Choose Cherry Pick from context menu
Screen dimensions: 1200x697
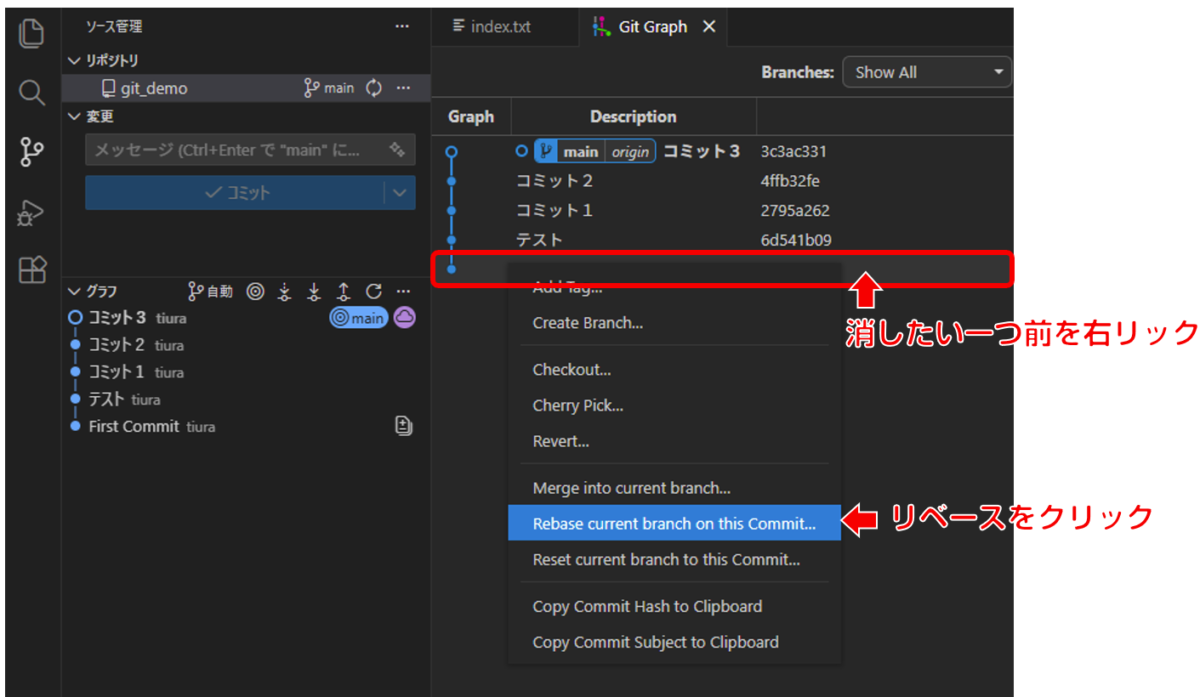click(x=578, y=405)
